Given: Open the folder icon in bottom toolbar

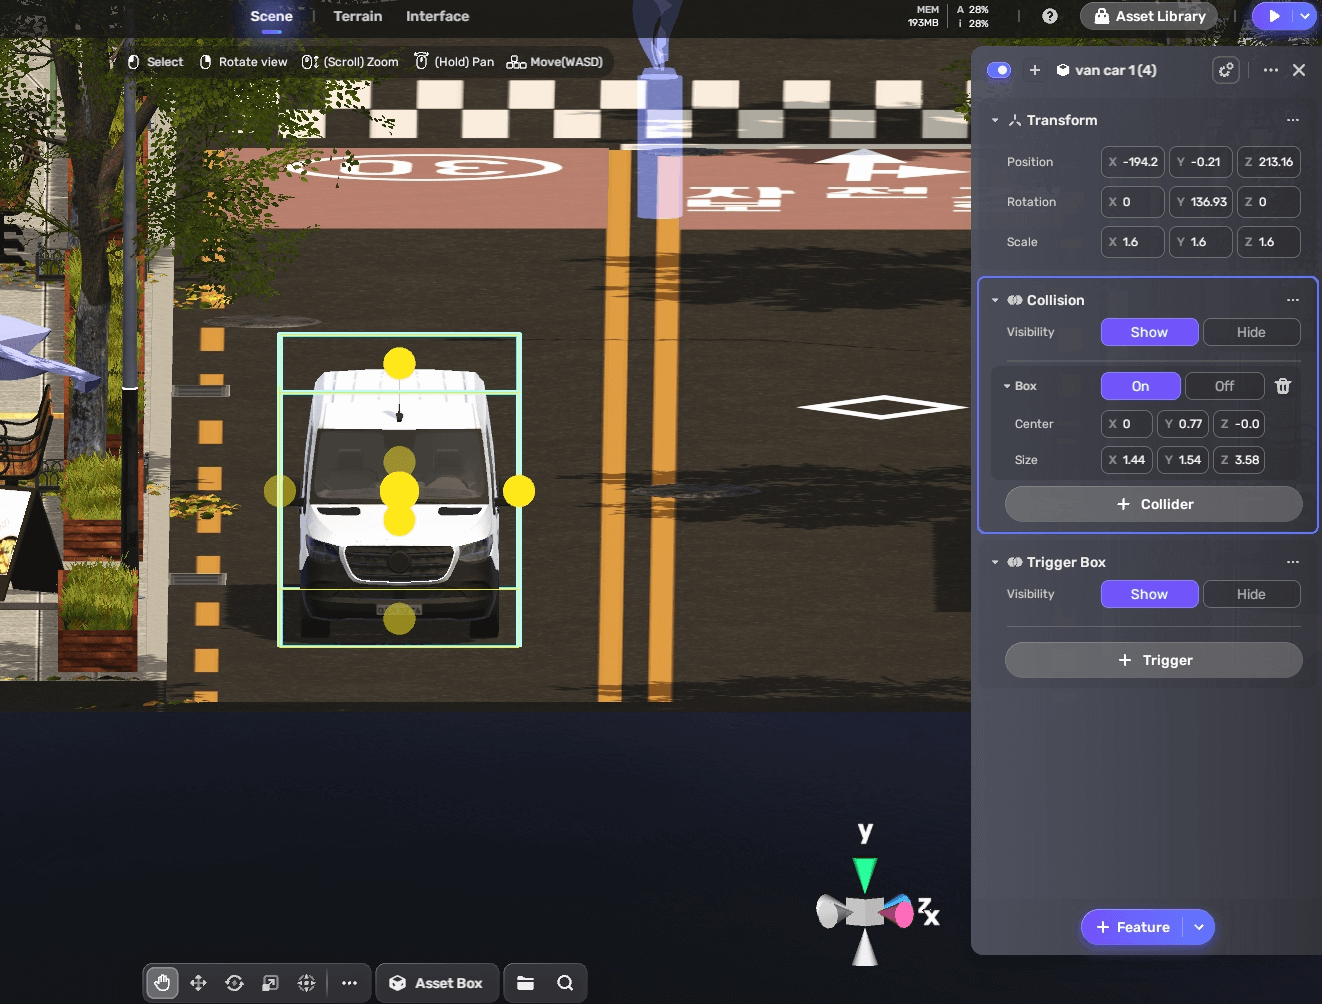Looking at the screenshot, I should pyautogui.click(x=525, y=983).
